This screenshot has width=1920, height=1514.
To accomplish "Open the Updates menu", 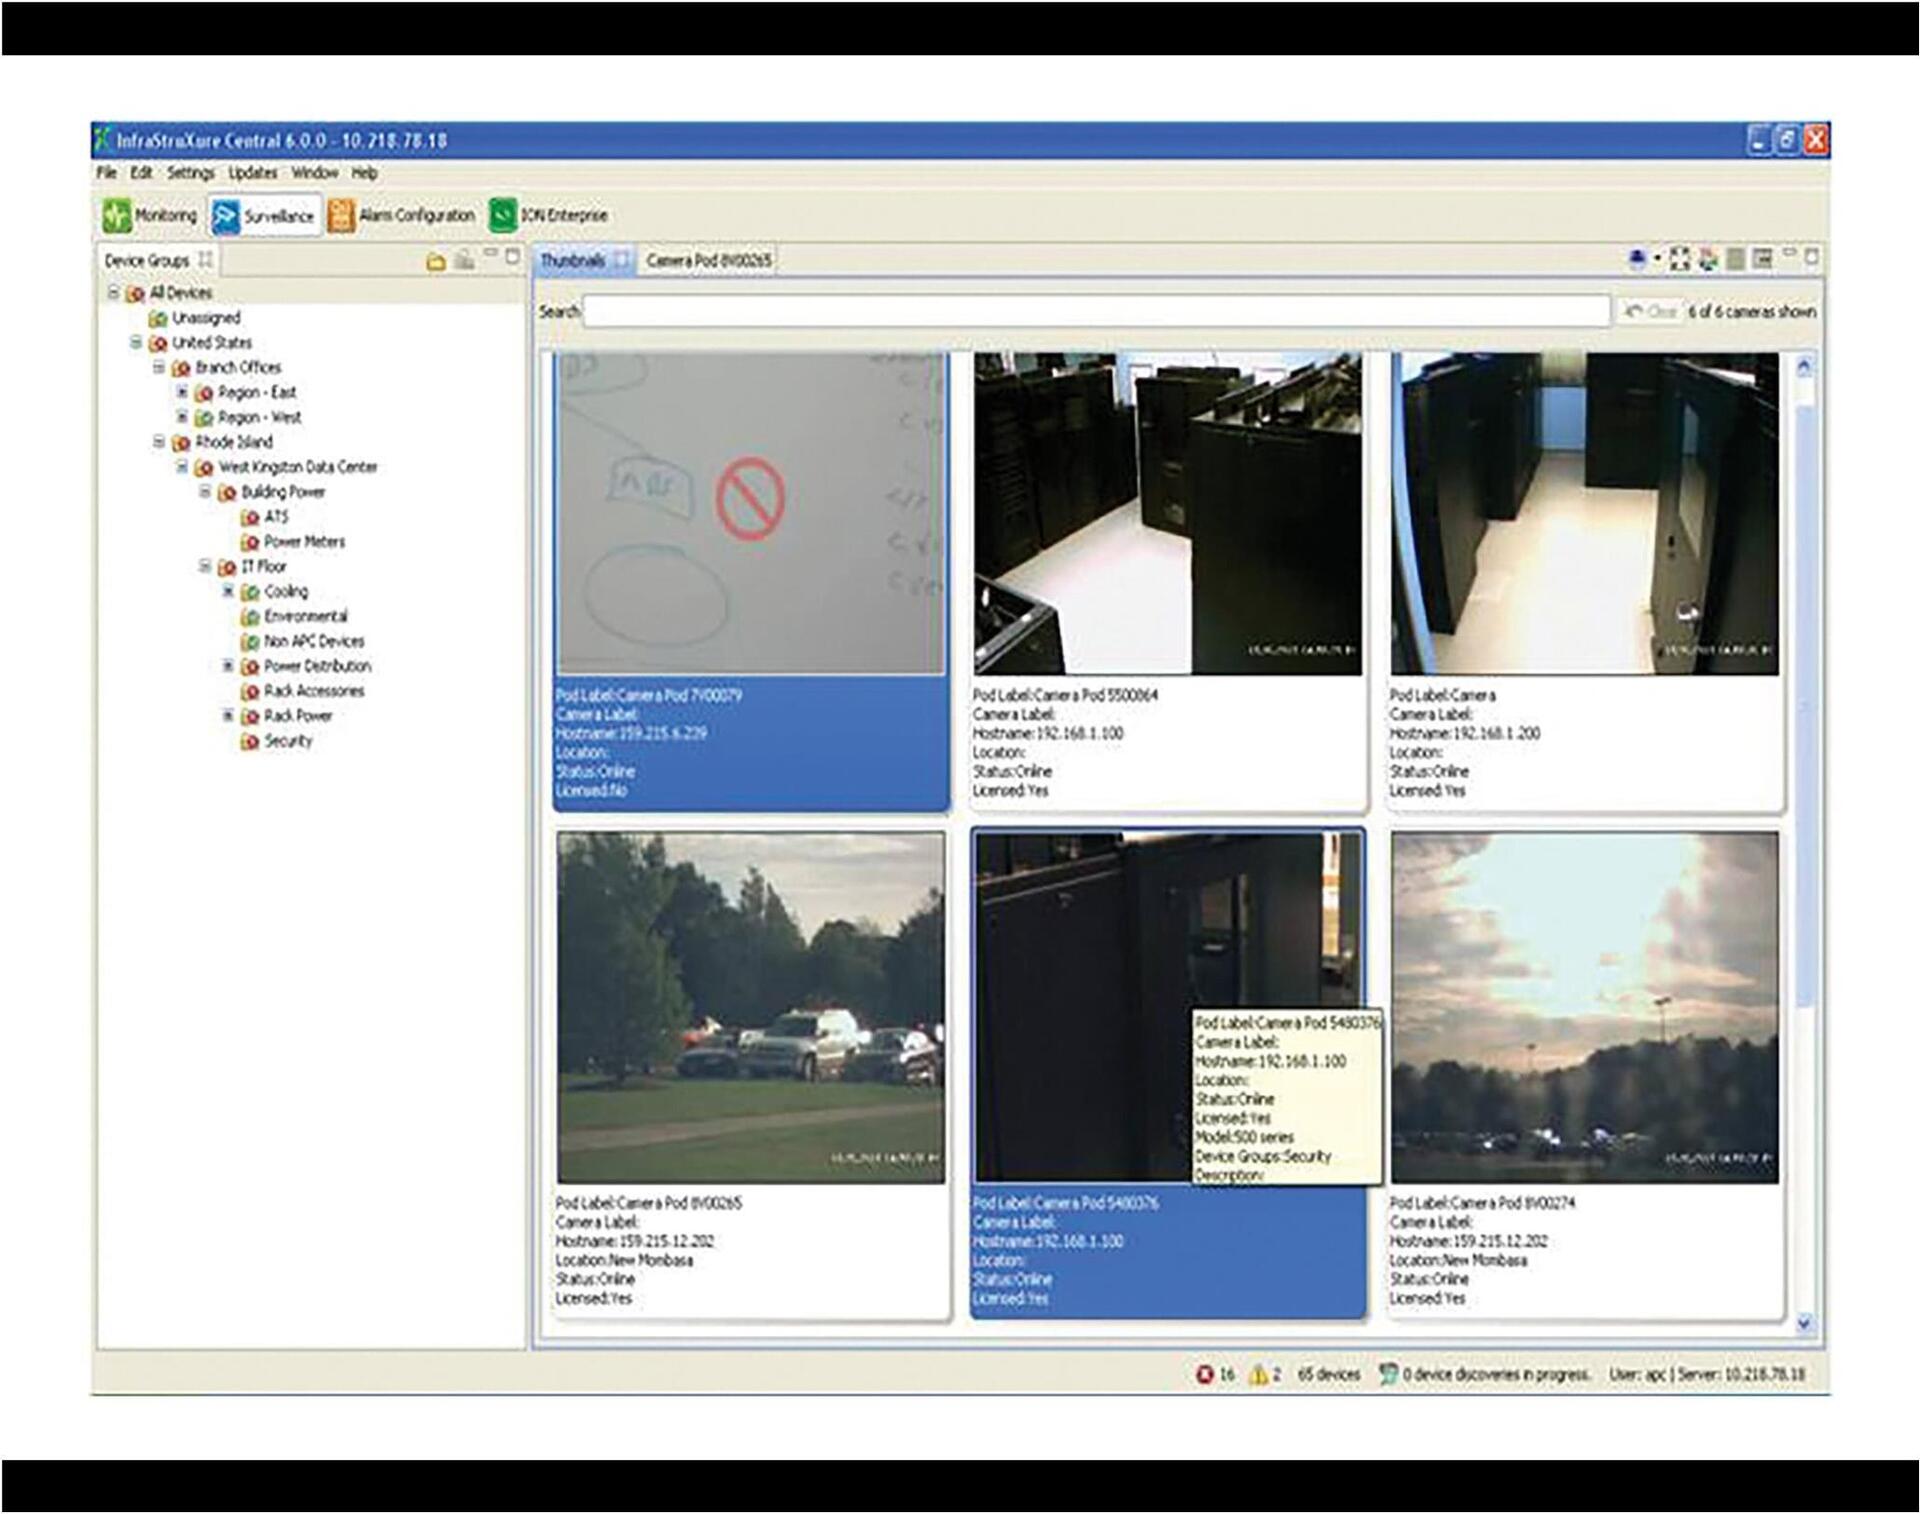I will click(252, 173).
